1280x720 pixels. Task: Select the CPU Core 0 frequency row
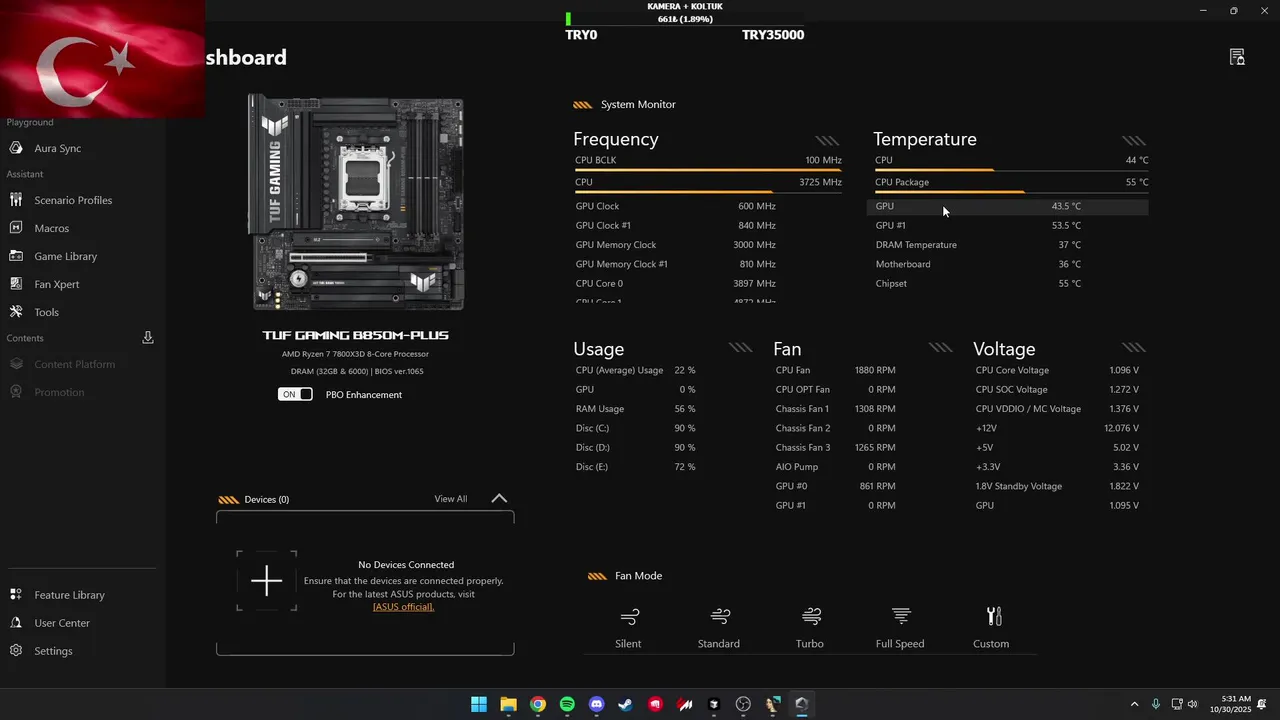676,284
